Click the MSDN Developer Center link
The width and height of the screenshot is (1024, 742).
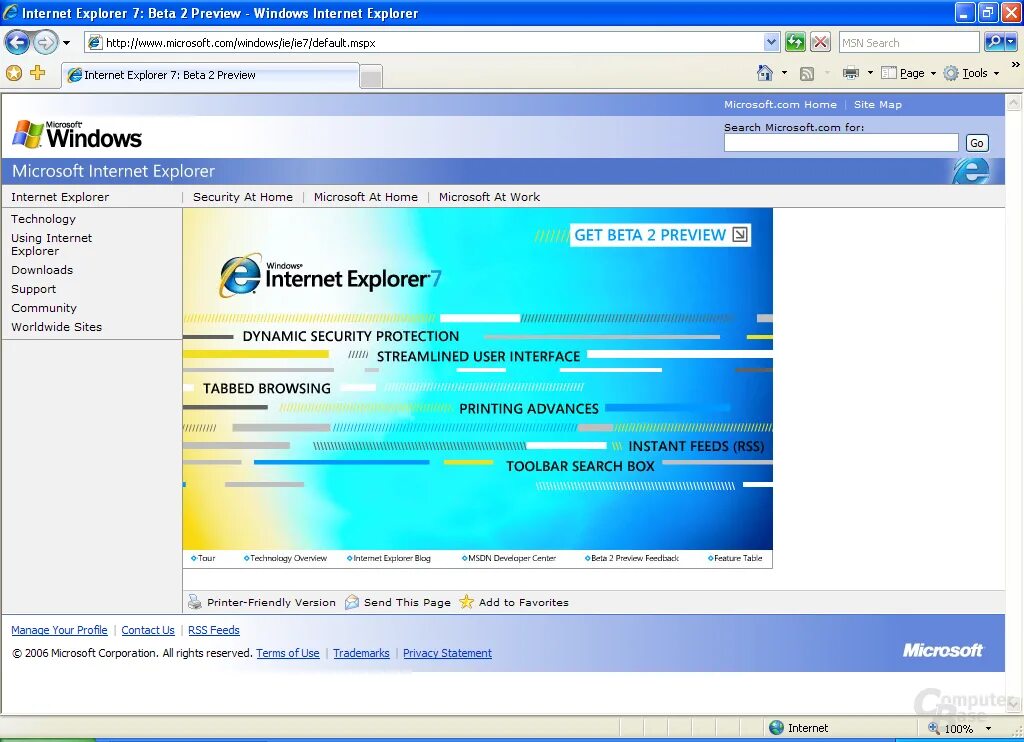pos(509,558)
